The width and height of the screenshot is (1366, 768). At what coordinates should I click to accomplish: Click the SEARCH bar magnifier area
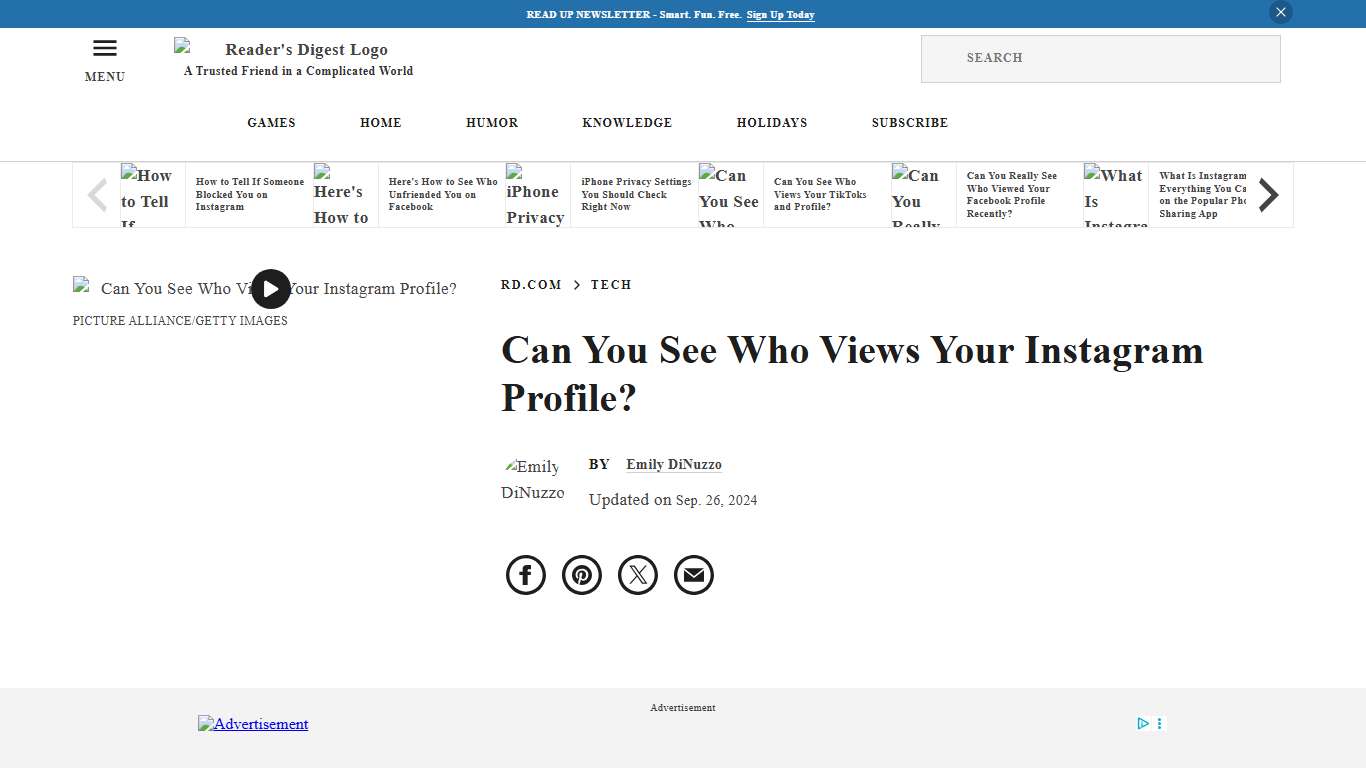pos(944,58)
